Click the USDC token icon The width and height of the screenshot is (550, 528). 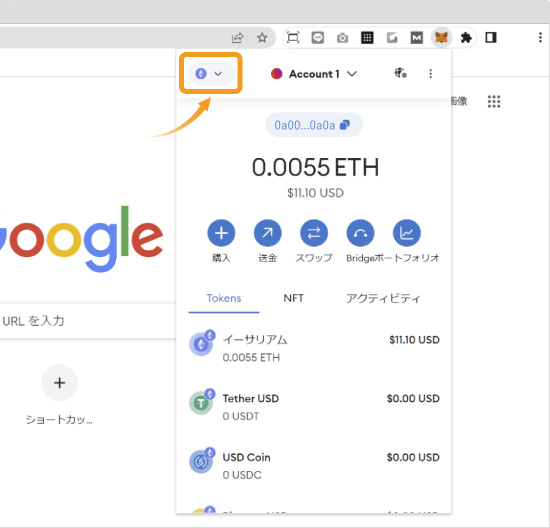(x=202, y=461)
